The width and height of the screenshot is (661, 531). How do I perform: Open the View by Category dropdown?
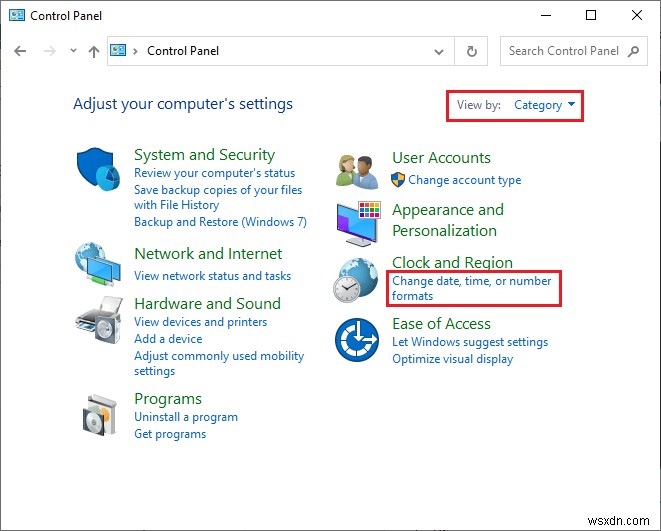544,105
